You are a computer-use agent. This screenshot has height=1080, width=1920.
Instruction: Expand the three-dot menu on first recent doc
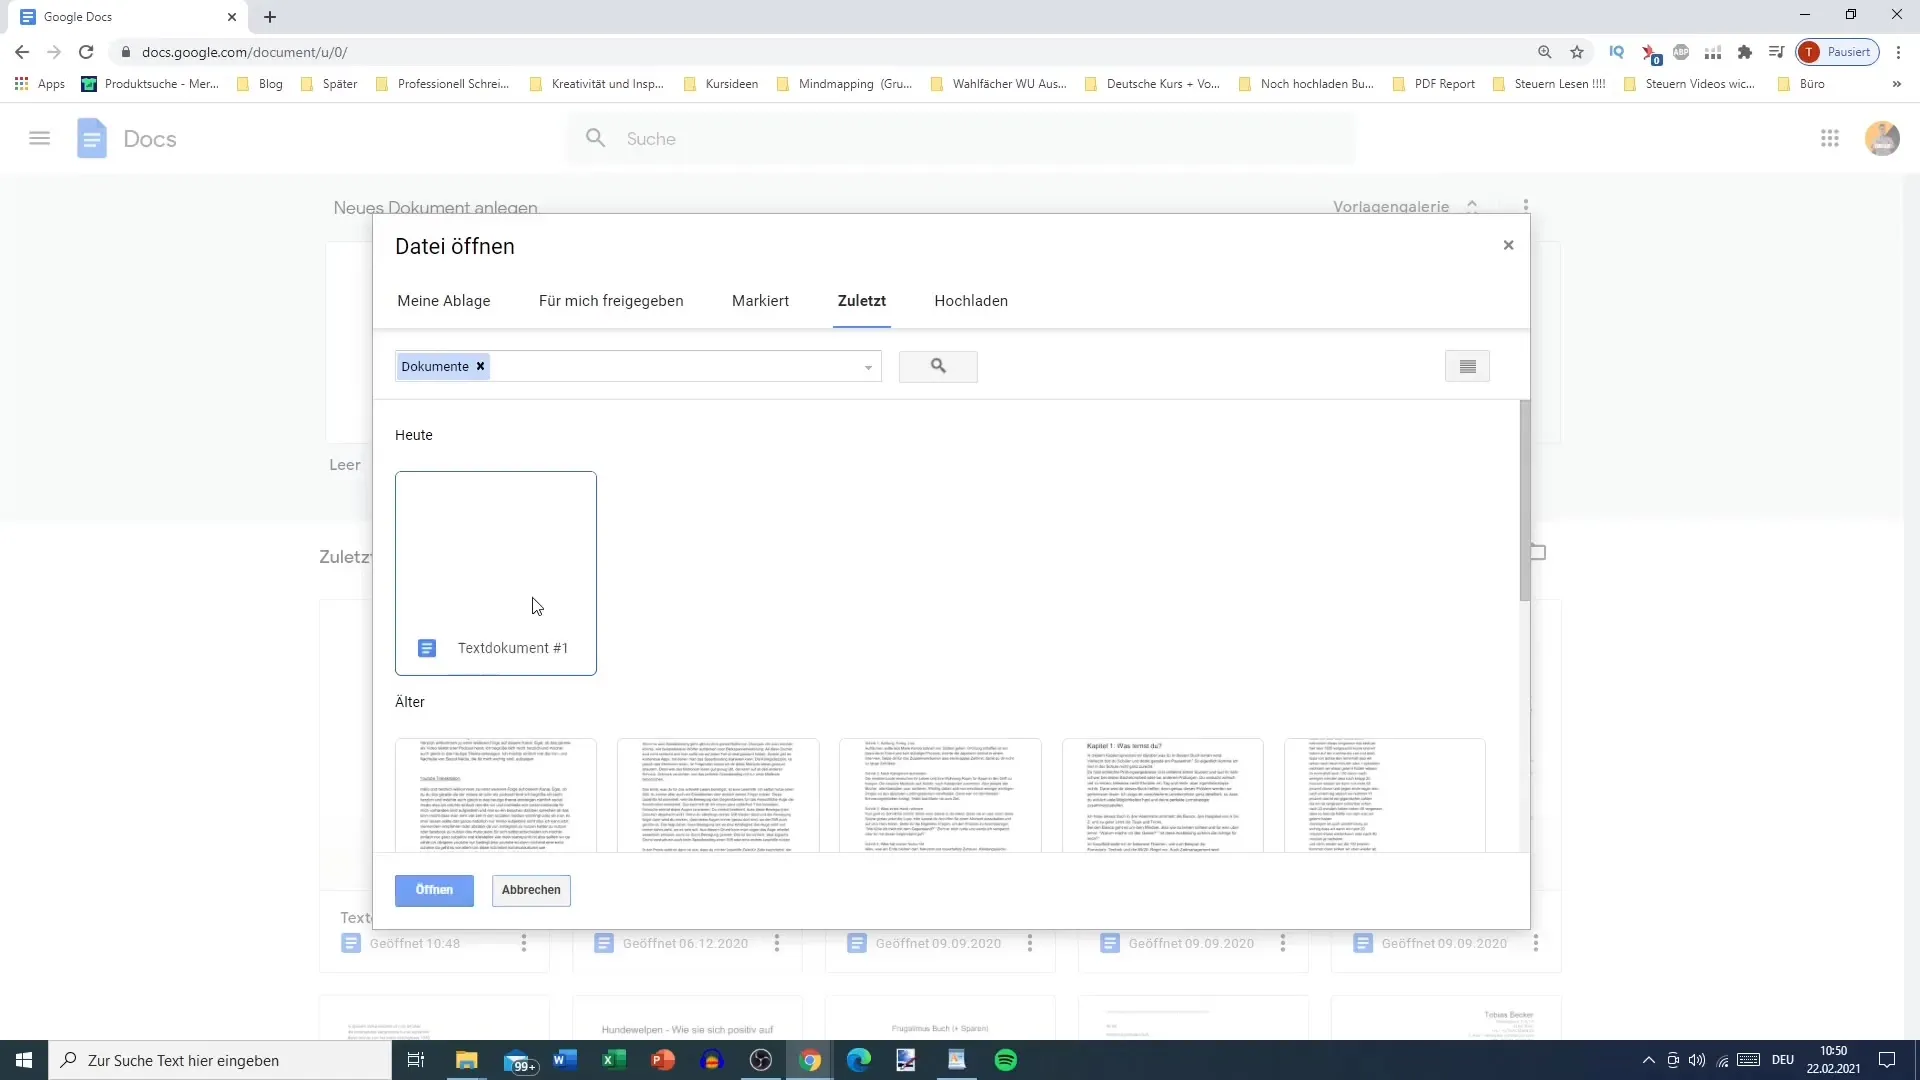coord(524,943)
